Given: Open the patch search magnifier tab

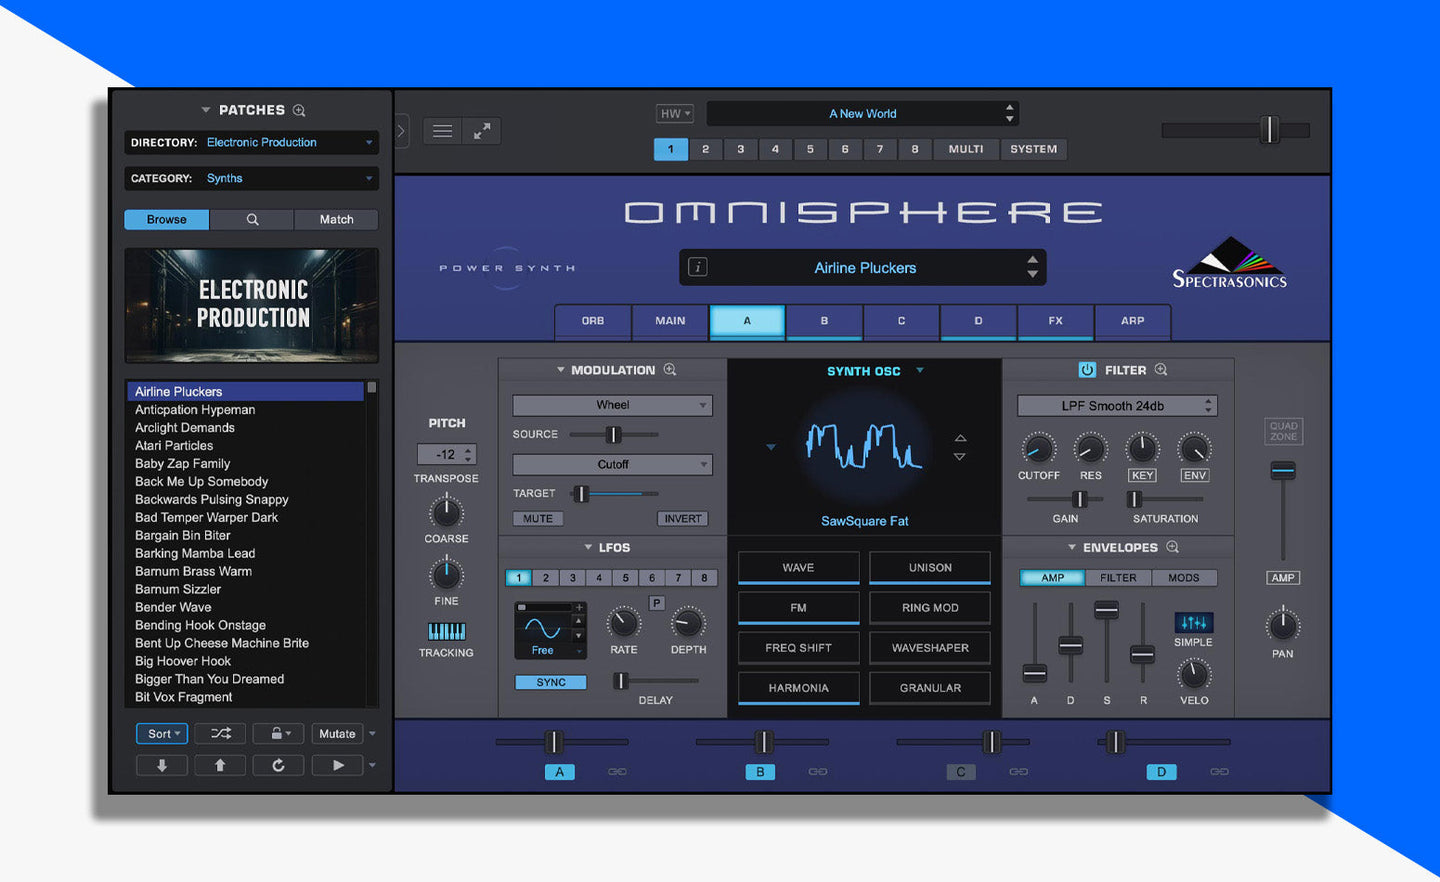Looking at the screenshot, I should click(x=252, y=220).
